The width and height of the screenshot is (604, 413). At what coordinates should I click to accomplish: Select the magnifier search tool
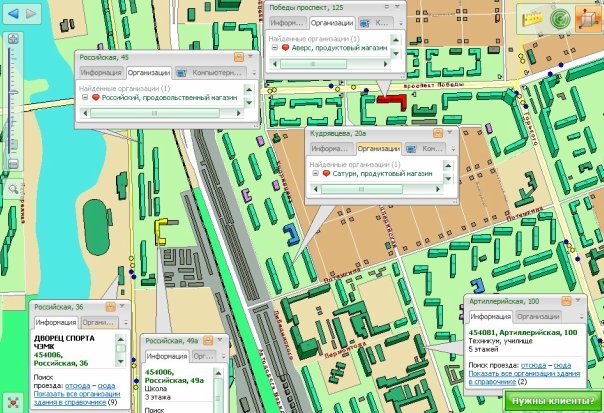point(13,188)
